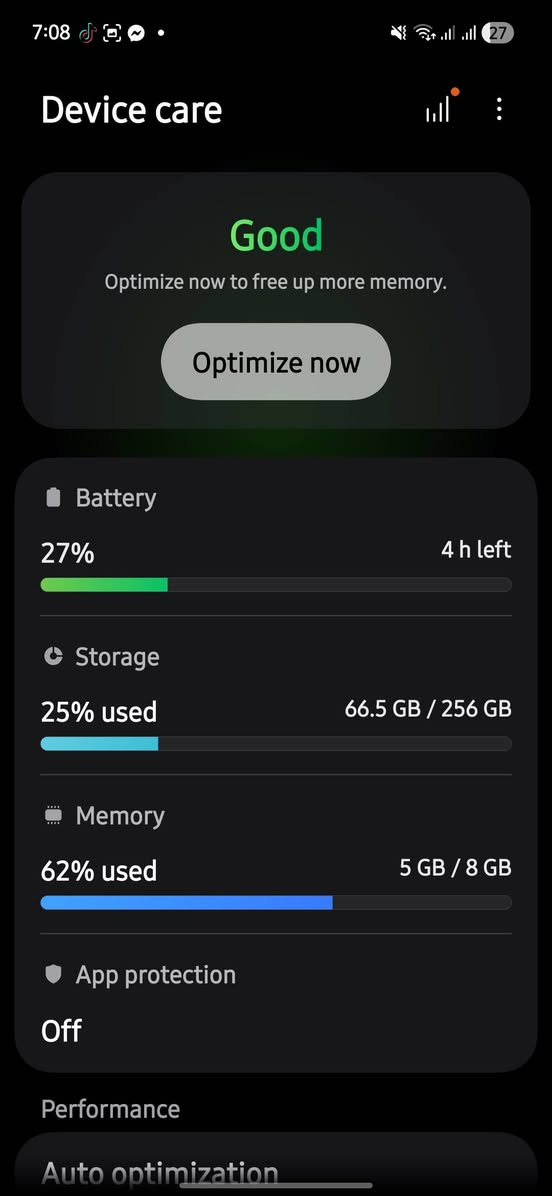Tap the muted sound icon in status bar

(398, 33)
